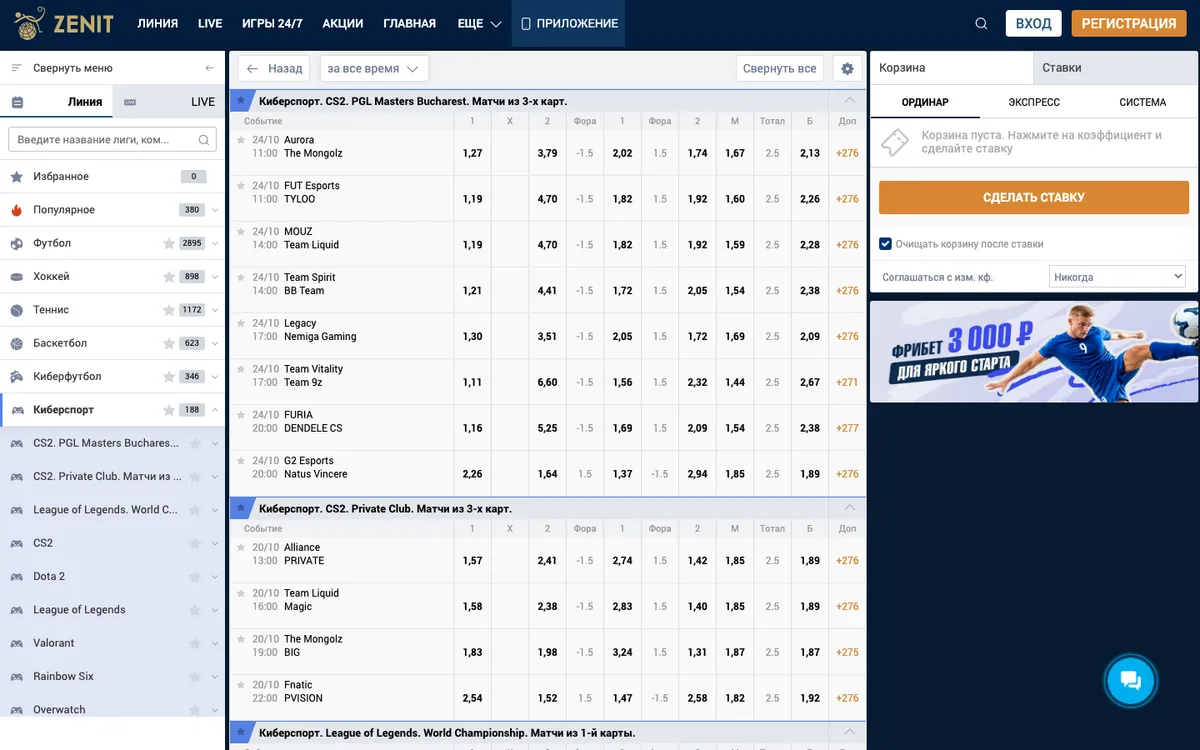The image size is (1200, 750).
Task: Toggle 'Очищать корзину после ставки' checkbox
Action: click(885, 243)
